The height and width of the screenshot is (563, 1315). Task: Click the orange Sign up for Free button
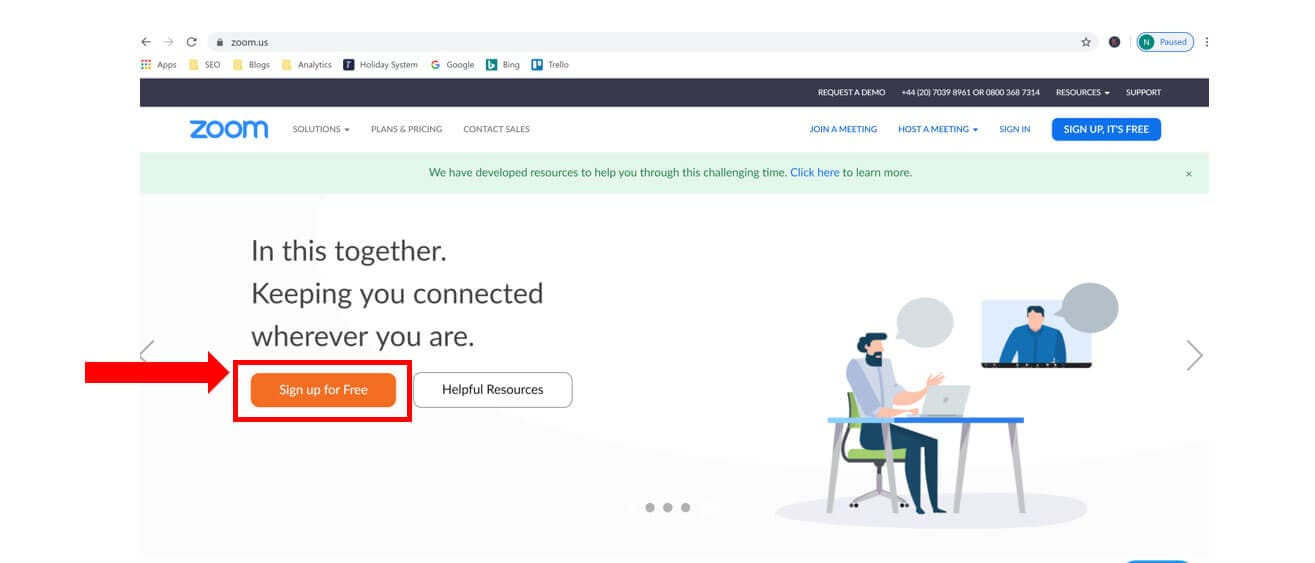pos(323,389)
